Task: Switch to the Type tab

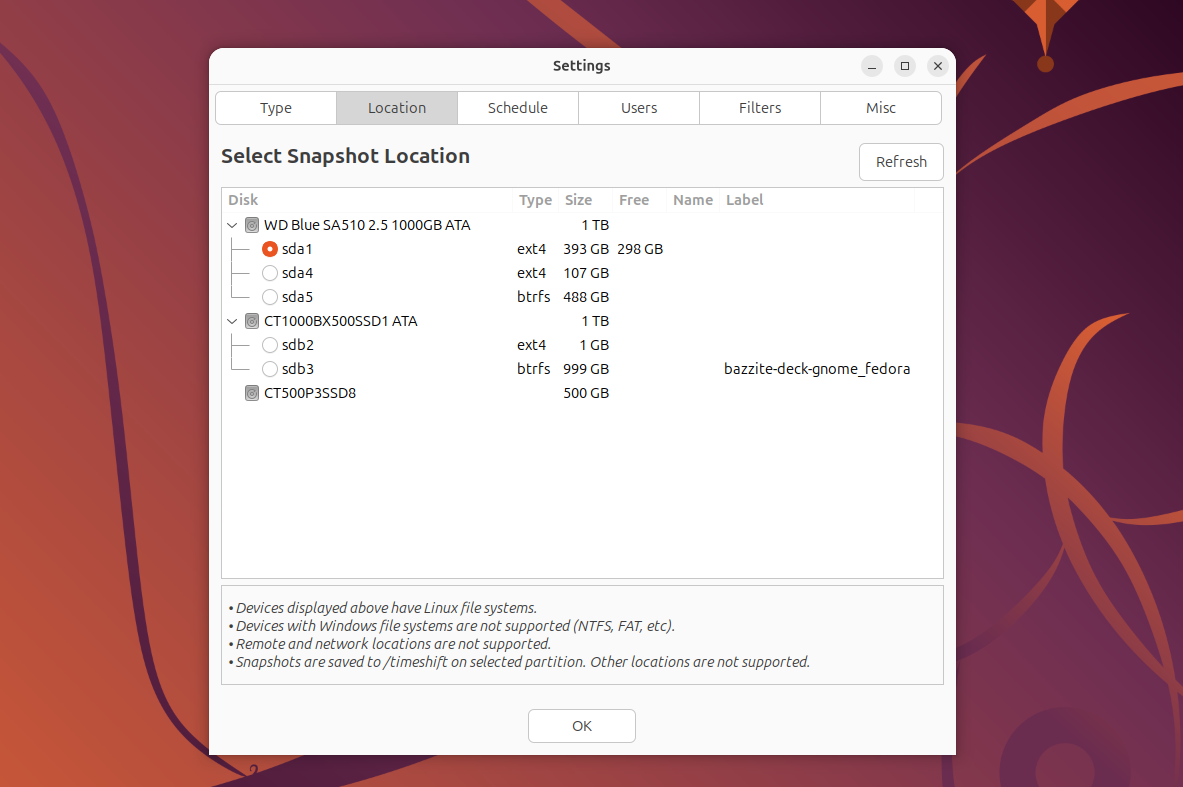Action: point(276,108)
